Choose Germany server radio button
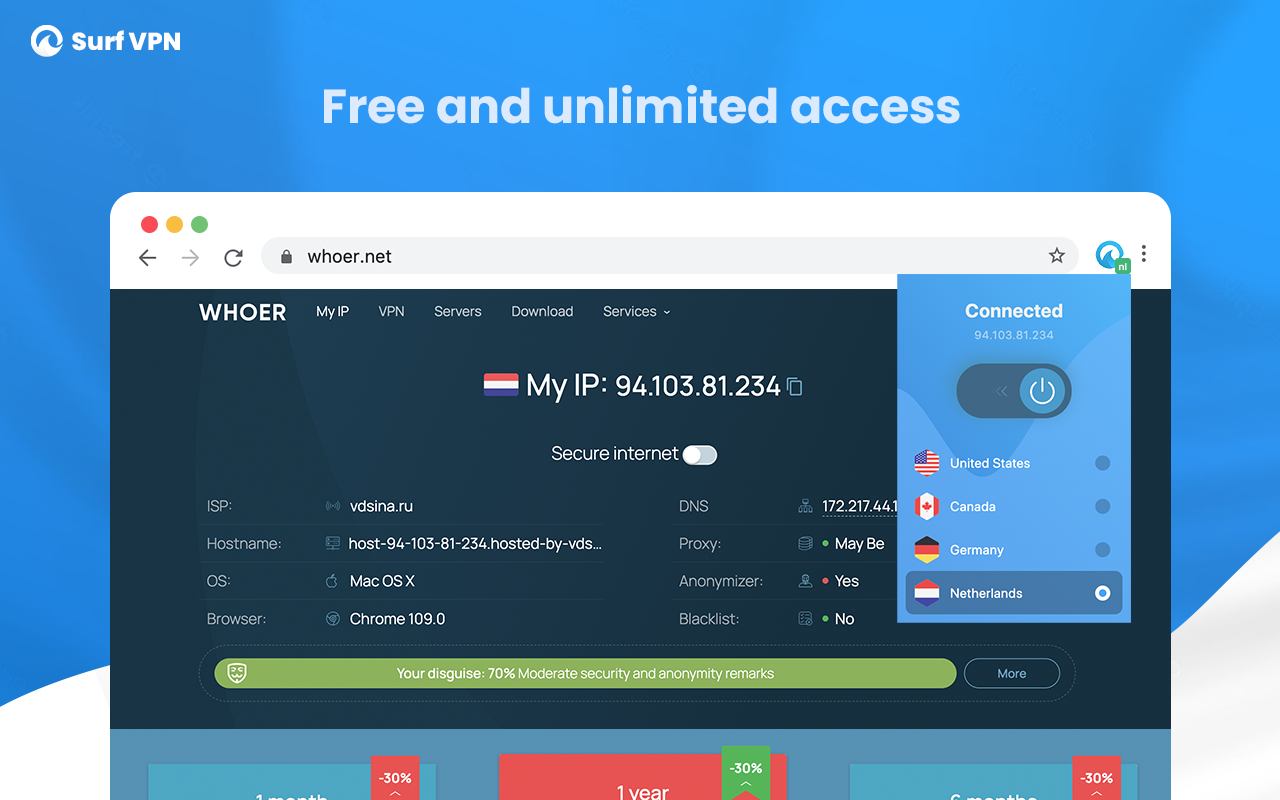The height and width of the screenshot is (800, 1280). 1102,549
